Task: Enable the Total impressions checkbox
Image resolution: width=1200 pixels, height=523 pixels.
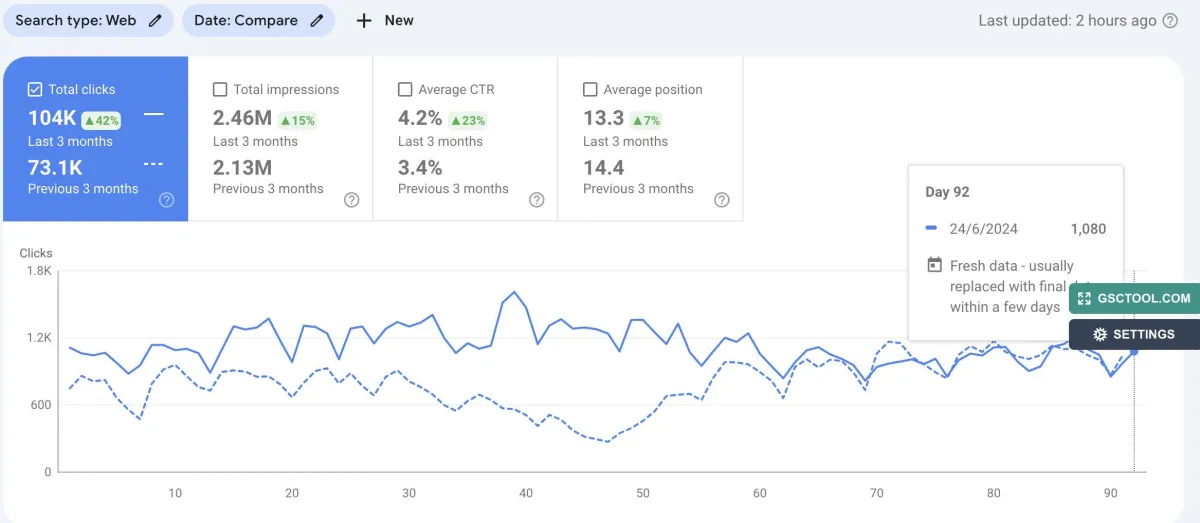Action: [220, 89]
